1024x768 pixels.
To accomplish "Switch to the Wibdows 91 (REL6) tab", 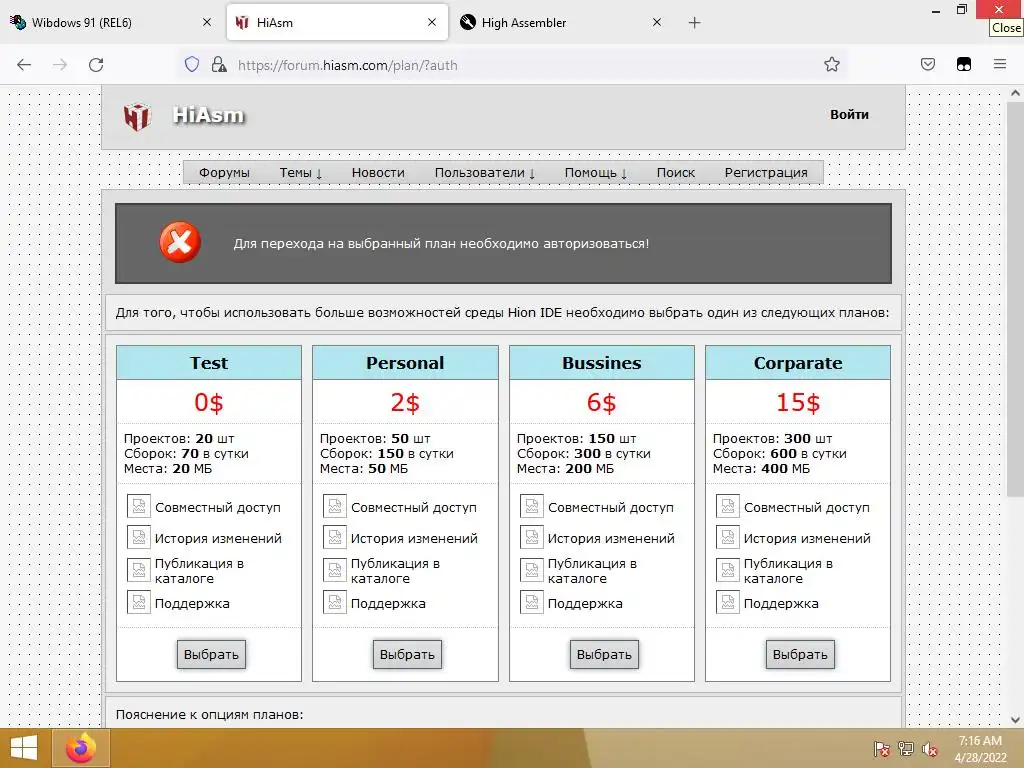I will click(x=111, y=23).
